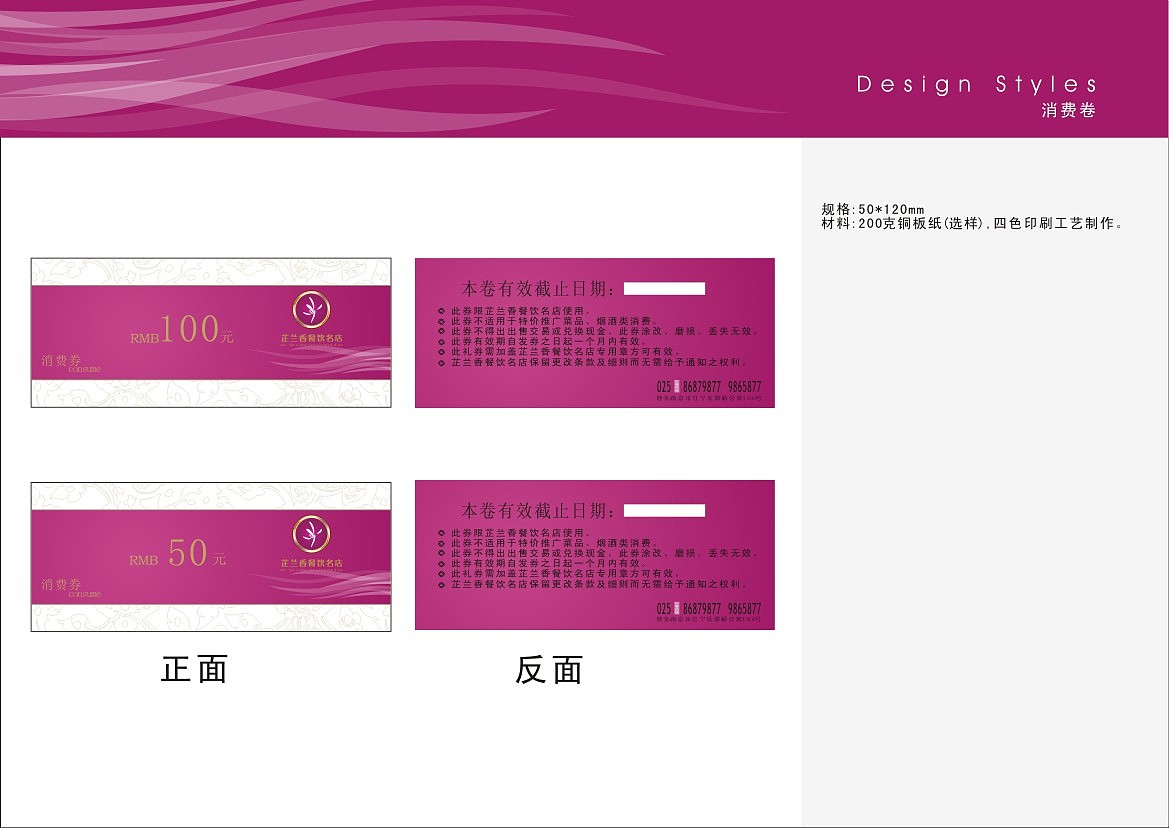Click the 'RMB 50元' amount text
Viewport: 1169px width, 828px height.
pos(177,553)
